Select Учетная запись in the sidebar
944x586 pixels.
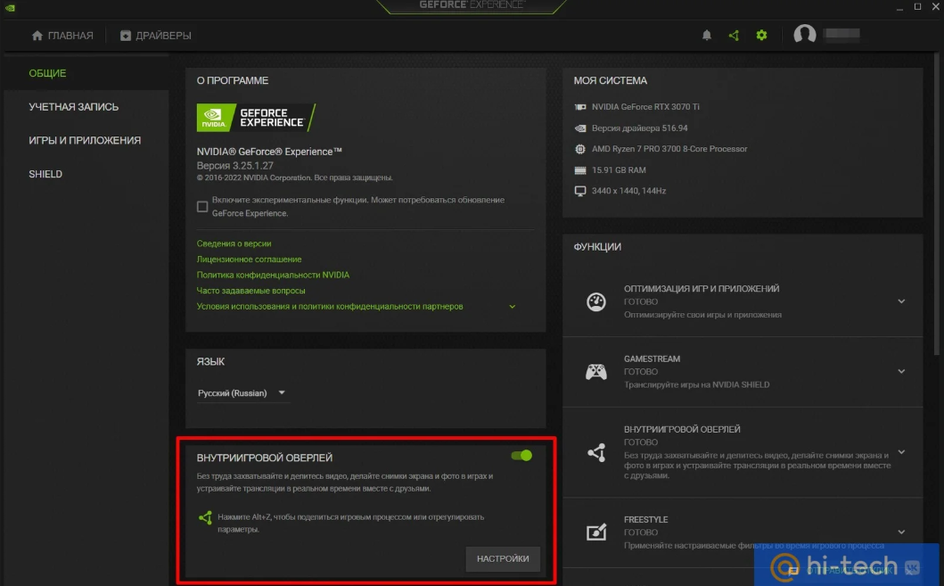click(73, 107)
